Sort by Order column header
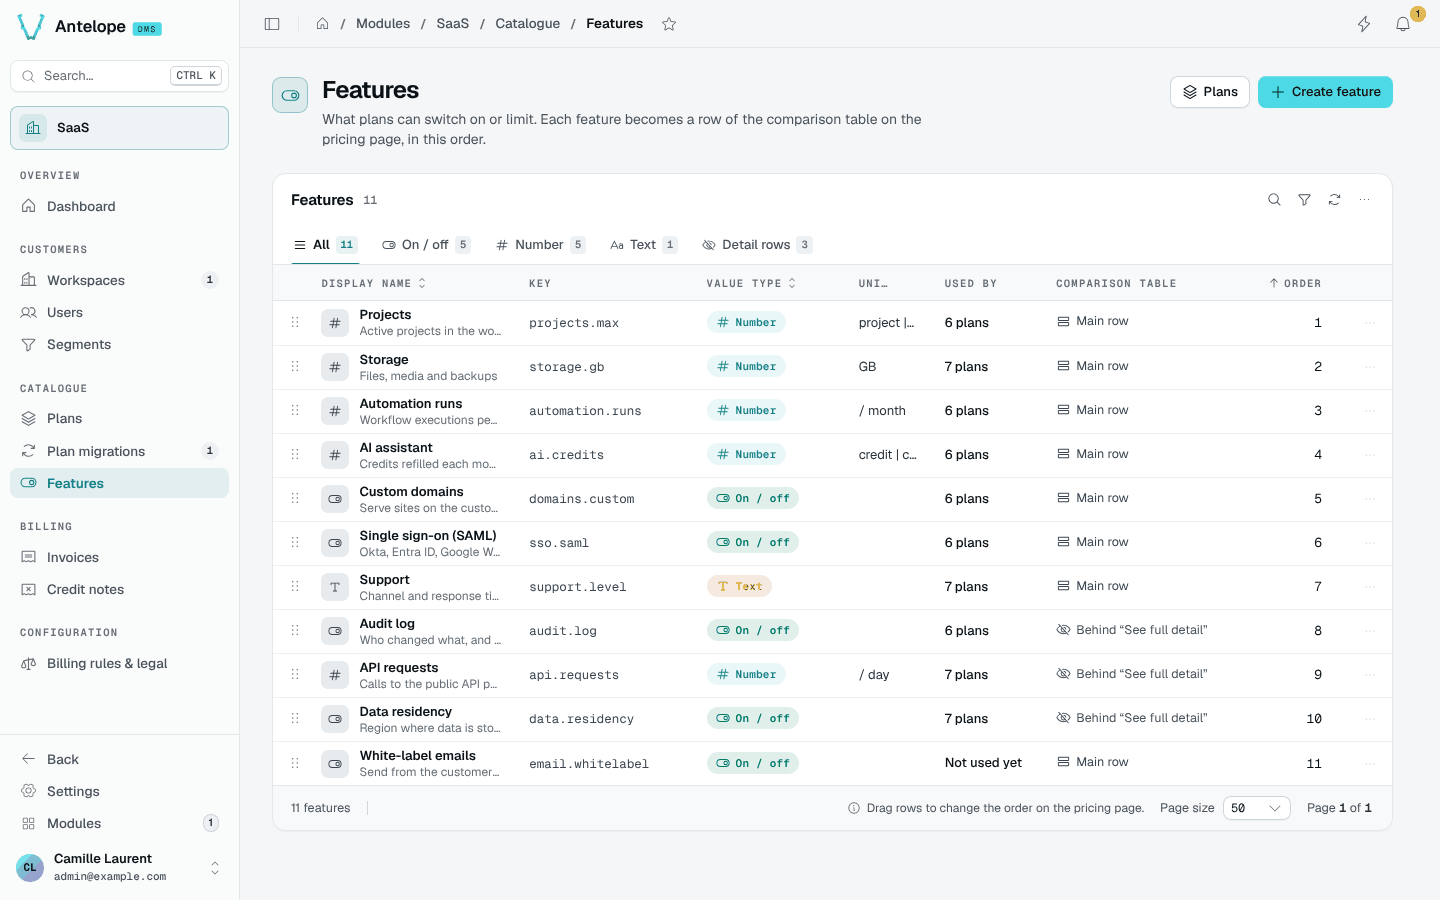 click(1295, 284)
